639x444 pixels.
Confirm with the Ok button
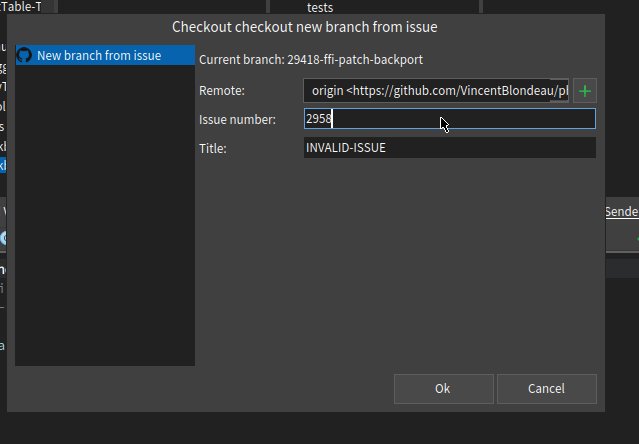coord(444,389)
